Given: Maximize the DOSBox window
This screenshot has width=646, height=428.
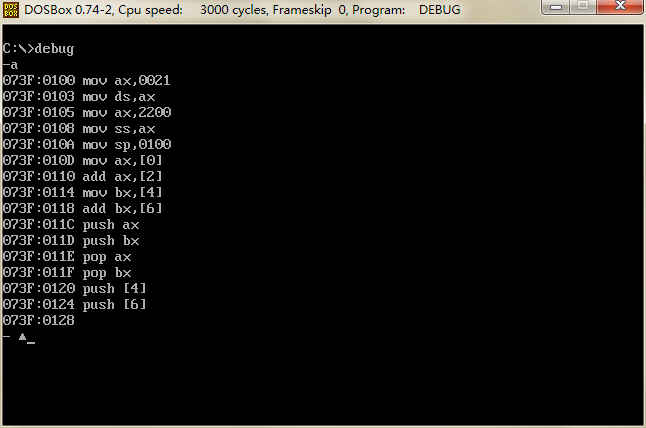Looking at the screenshot, I should 583,7.
